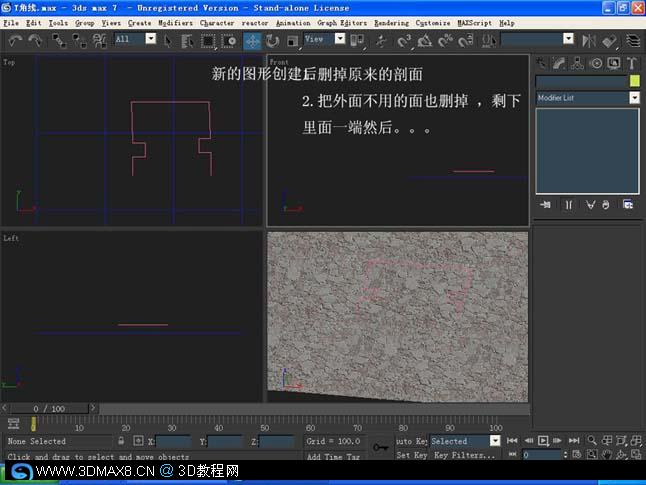
Task: Click the Select by Name icon
Action: [187, 41]
